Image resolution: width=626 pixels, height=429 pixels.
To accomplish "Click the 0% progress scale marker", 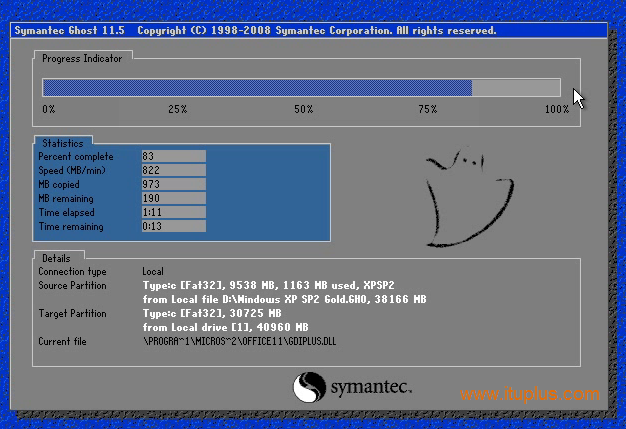I will [49, 109].
